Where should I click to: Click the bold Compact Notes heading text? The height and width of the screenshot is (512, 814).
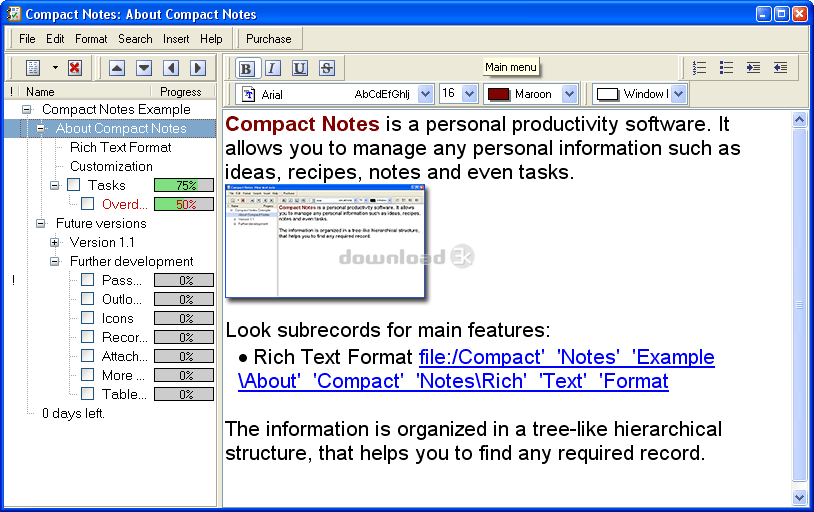(303, 124)
